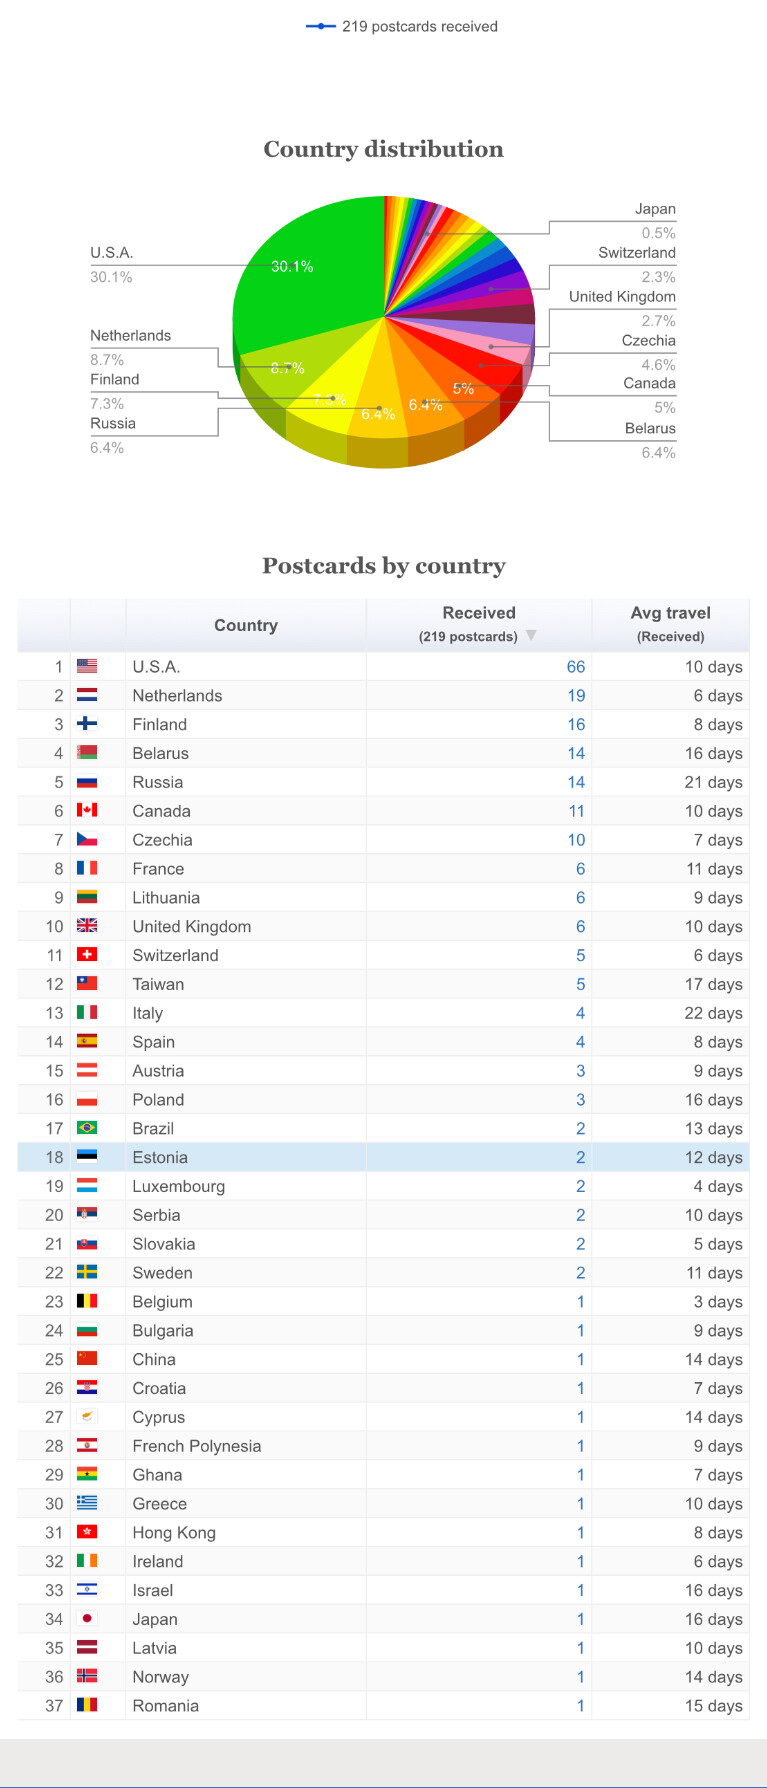Screen dimensions: 767x1788
Task: Open the 19 postcards from Netherlands
Action: (576, 696)
